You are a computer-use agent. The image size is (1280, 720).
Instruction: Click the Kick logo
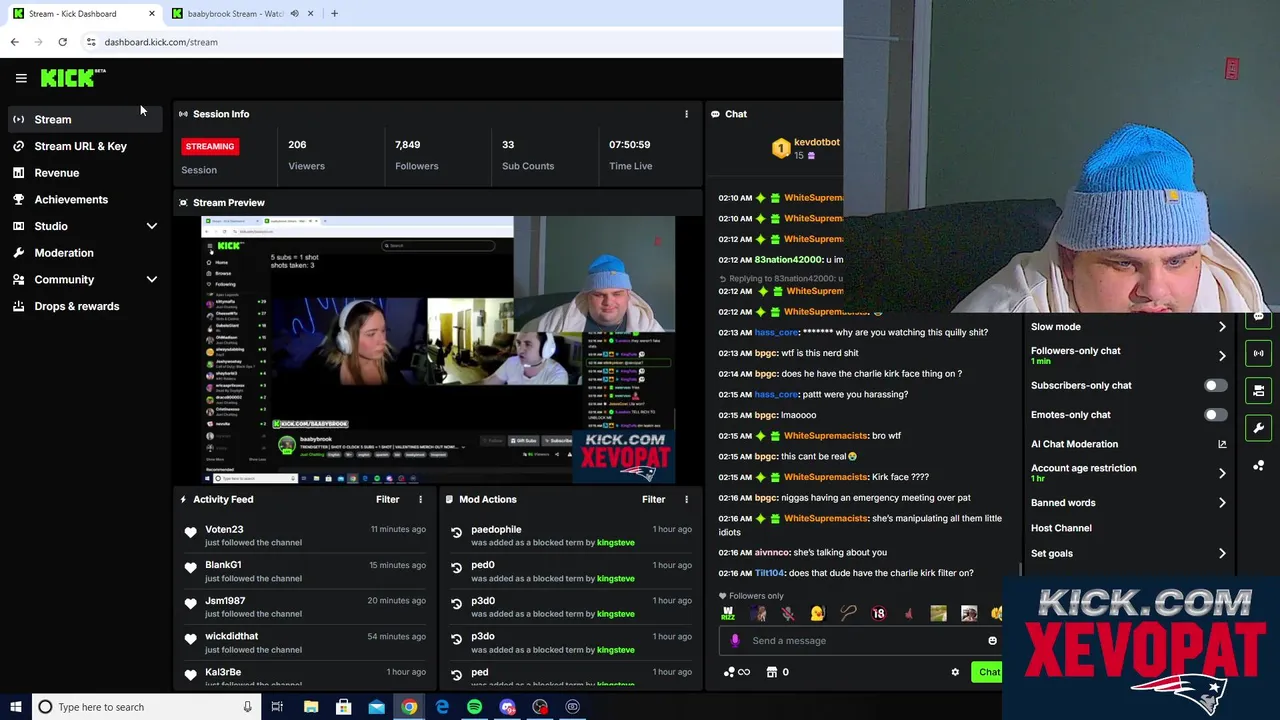coord(72,77)
